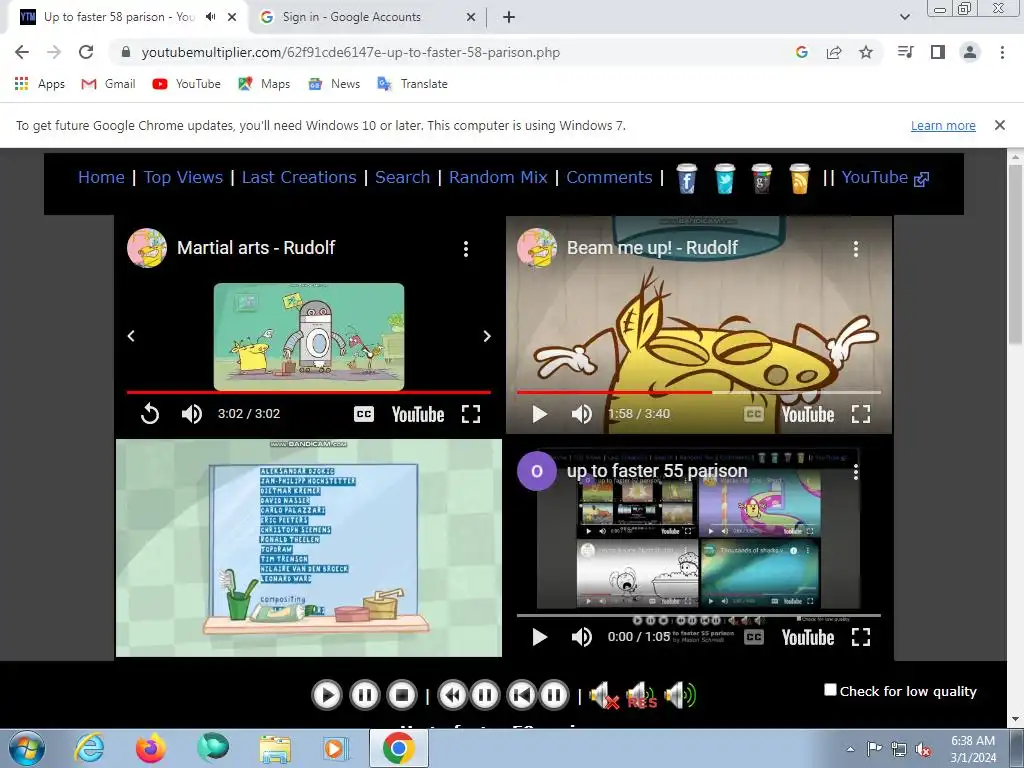
Task: Dismiss the Chrome update notification bar
Action: click(x=999, y=125)
